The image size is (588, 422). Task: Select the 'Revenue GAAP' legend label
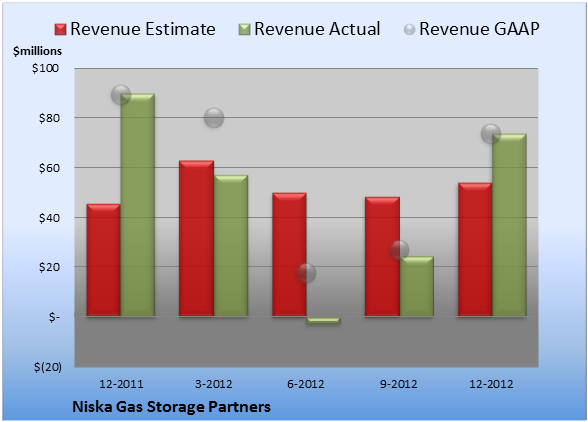pos(479,29)
